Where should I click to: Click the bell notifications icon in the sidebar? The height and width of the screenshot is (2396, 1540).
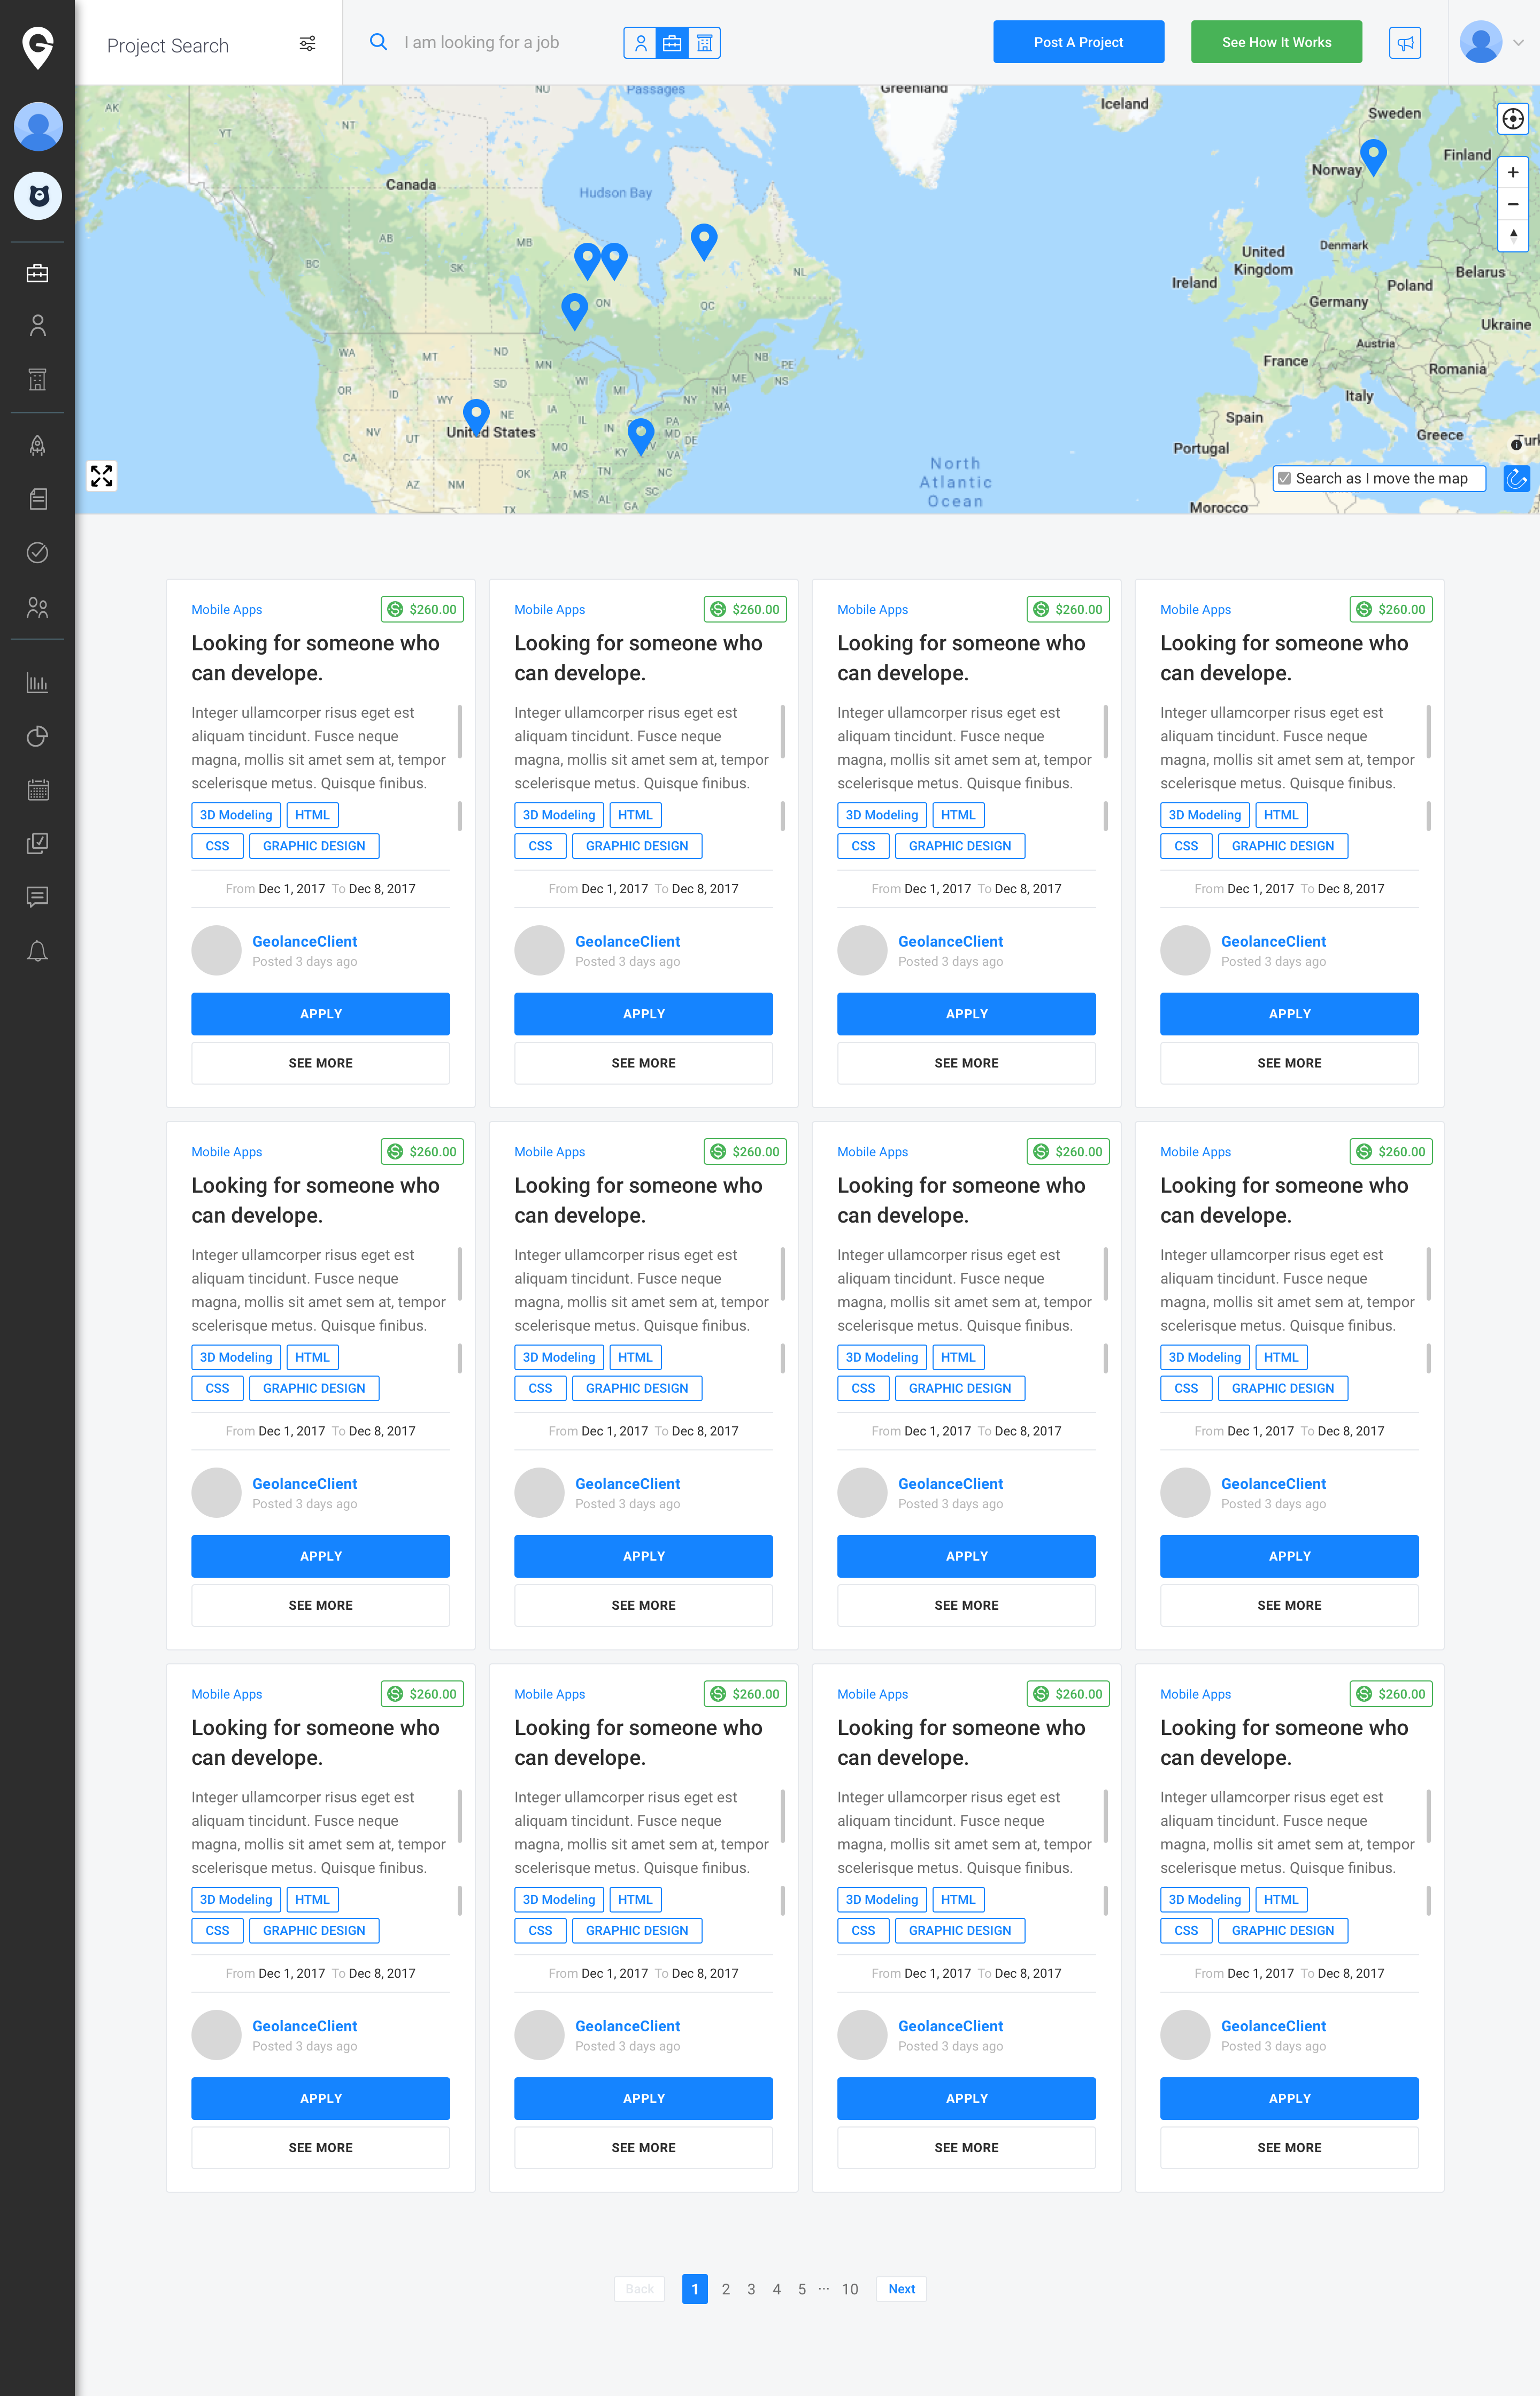[37, 951]
